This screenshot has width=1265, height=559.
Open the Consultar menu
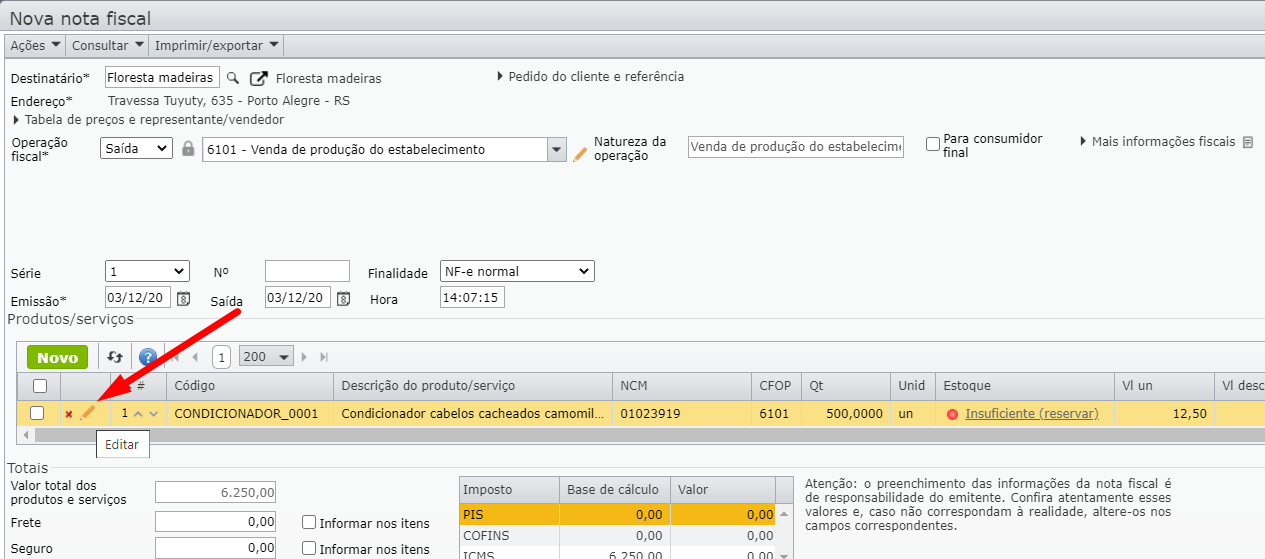point(107,45)
